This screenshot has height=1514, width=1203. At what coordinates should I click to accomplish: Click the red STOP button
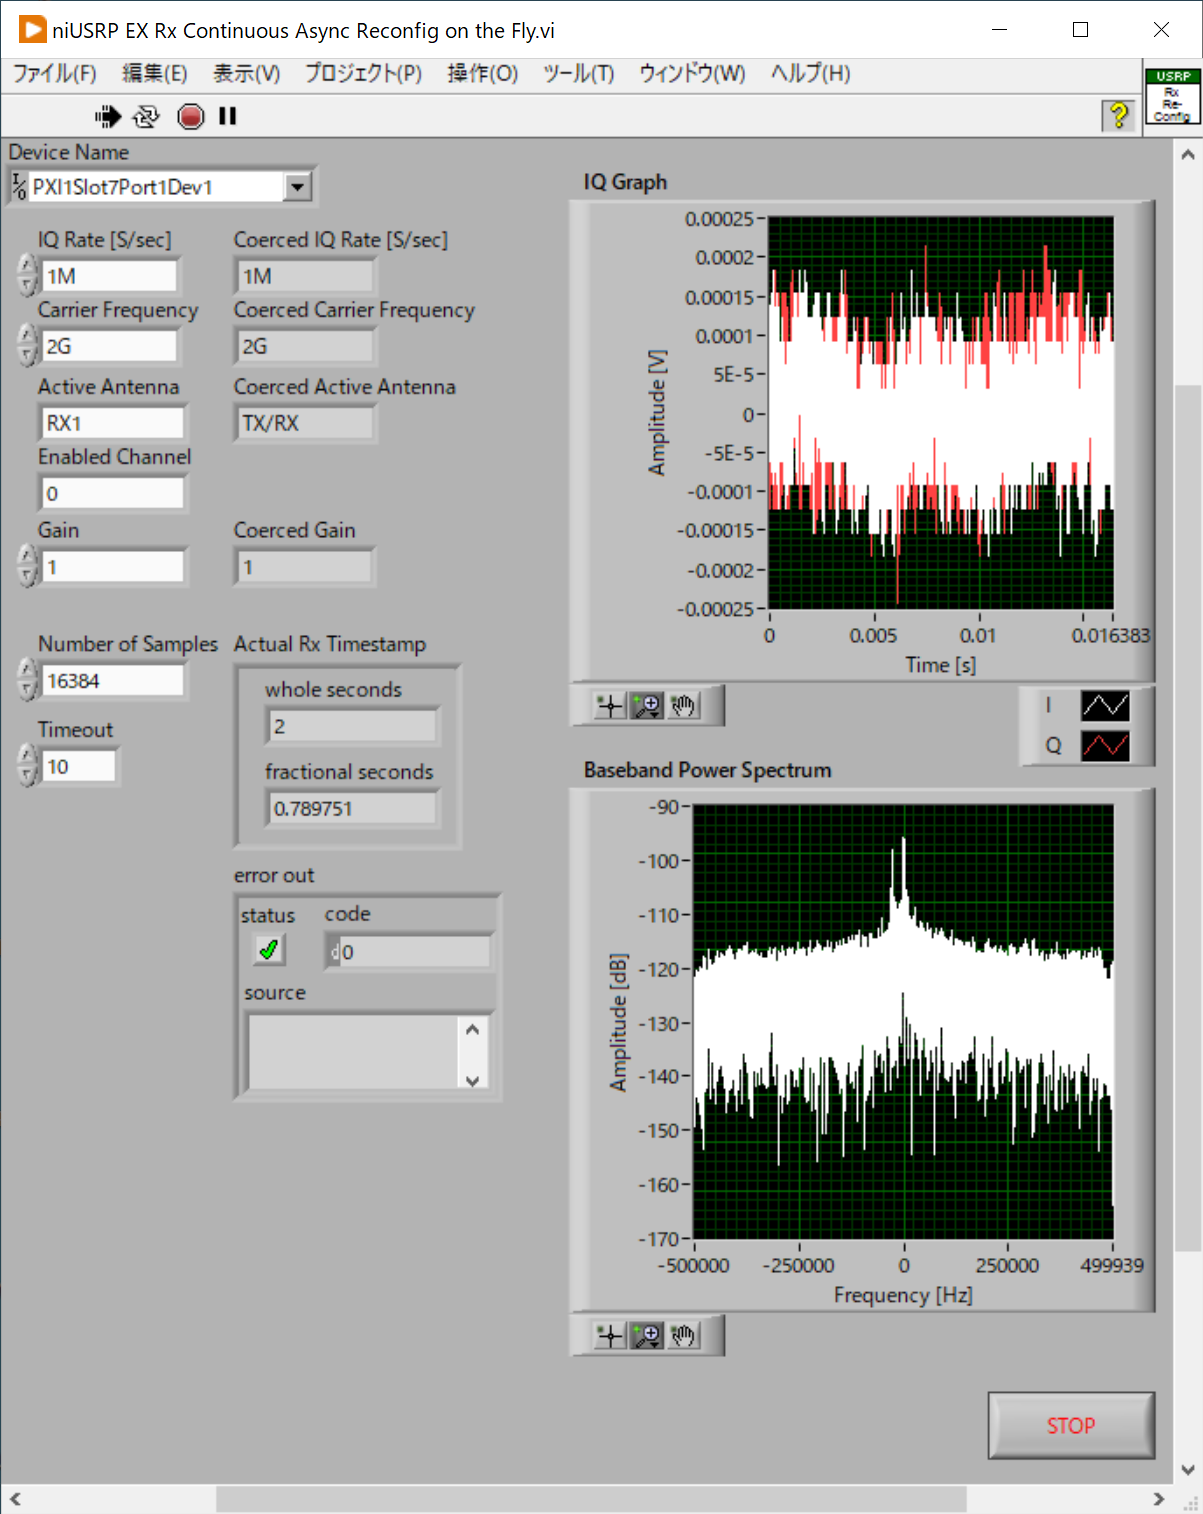(1071, 1425)
